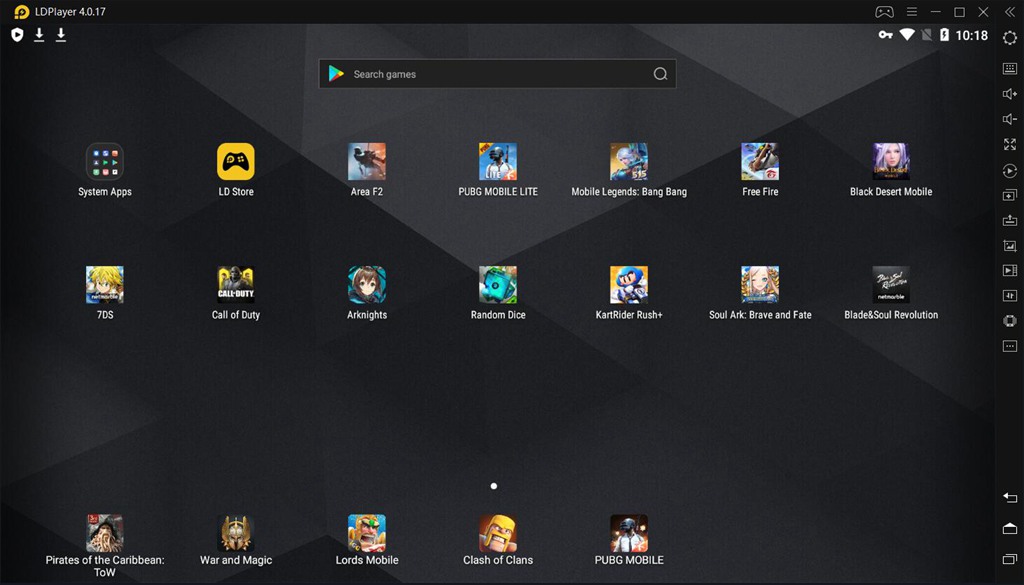Viewport: 1024px width, 585px height.
Task: Open the recent apps overview button
Action: [x=1010, y=558]
